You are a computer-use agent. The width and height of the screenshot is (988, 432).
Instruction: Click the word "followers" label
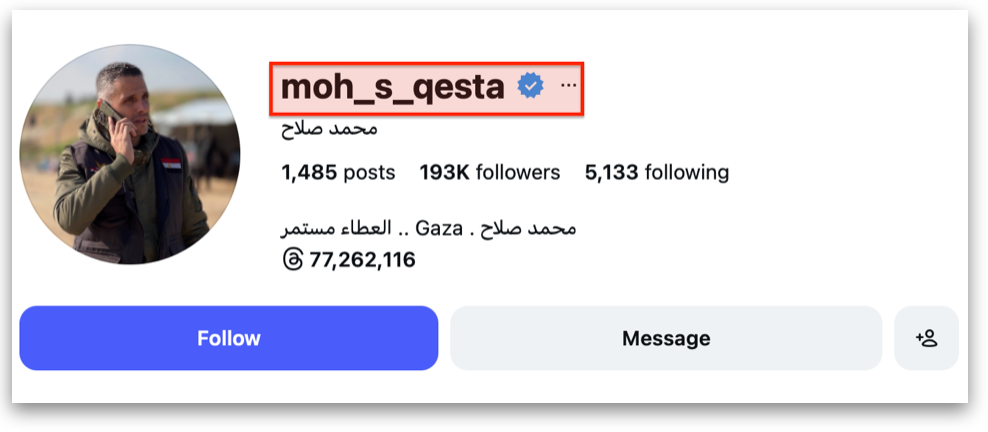518,173
